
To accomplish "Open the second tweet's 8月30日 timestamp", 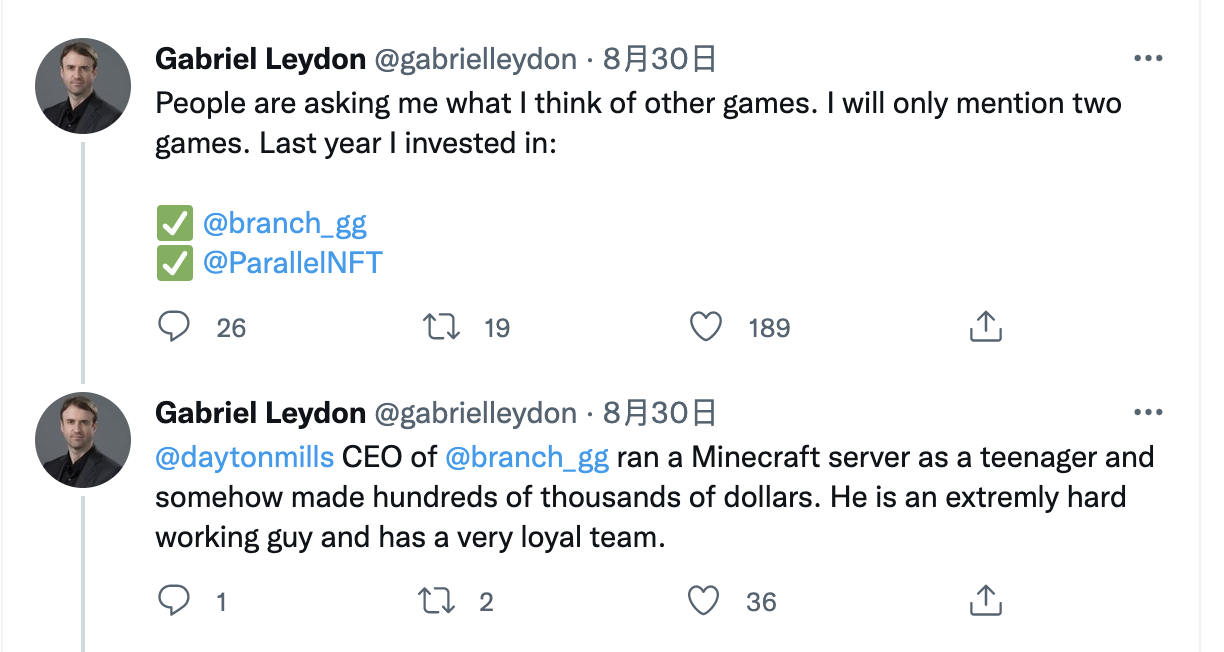I will [660, 412].
